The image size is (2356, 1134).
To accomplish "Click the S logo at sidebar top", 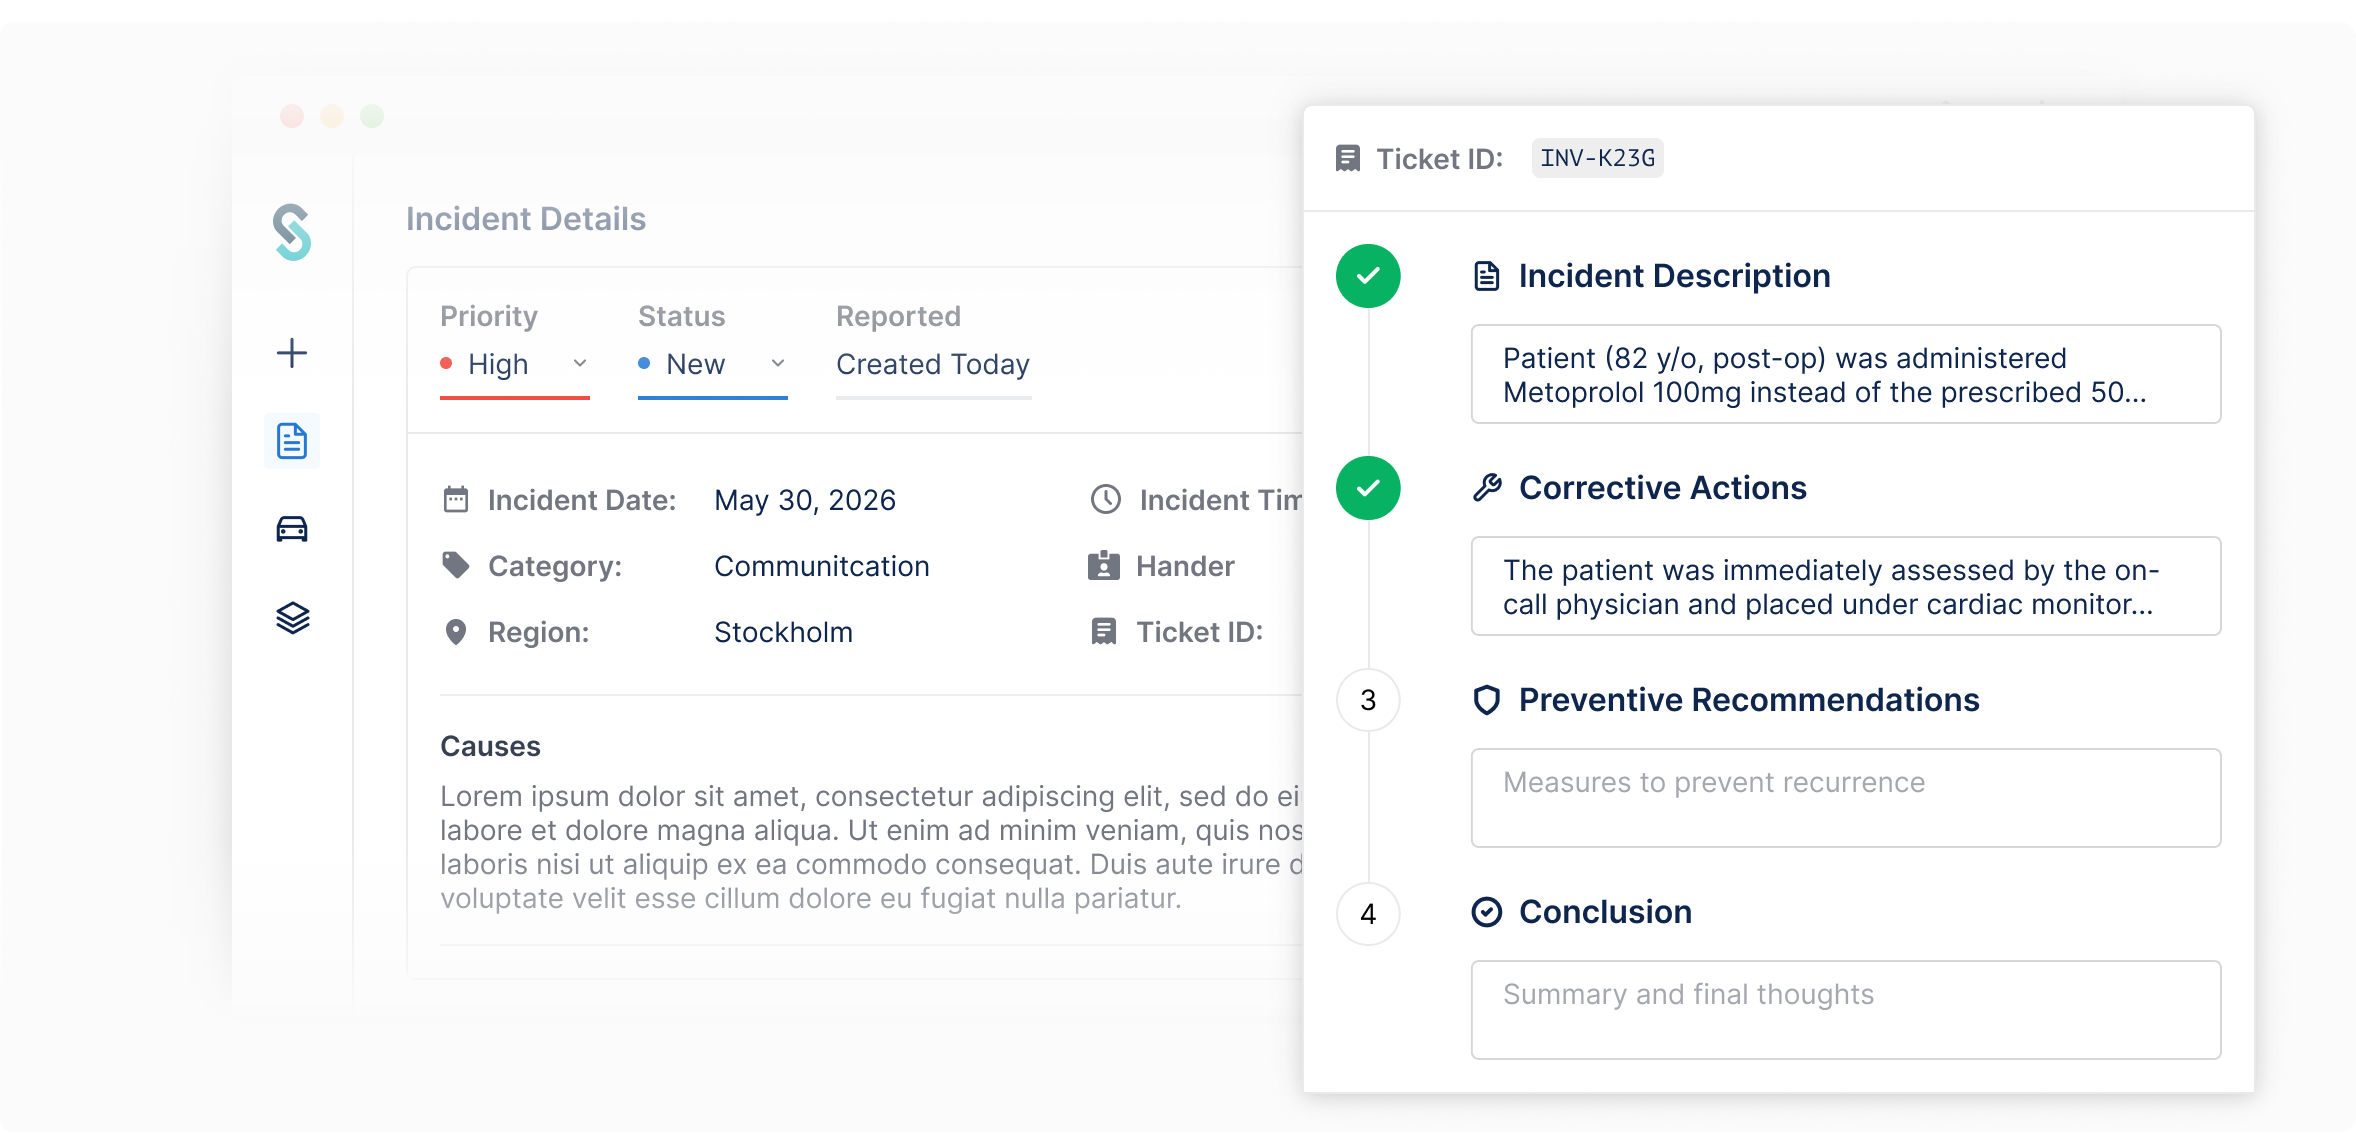I will click(292, 232).
